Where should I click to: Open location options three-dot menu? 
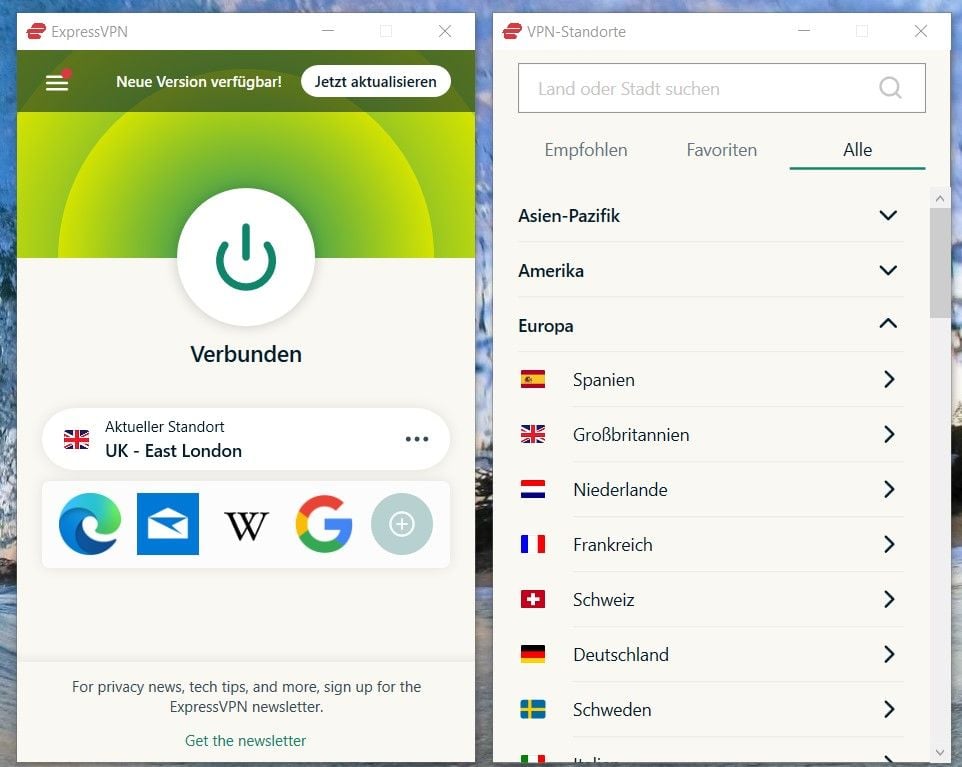click(x=417, y=439)
